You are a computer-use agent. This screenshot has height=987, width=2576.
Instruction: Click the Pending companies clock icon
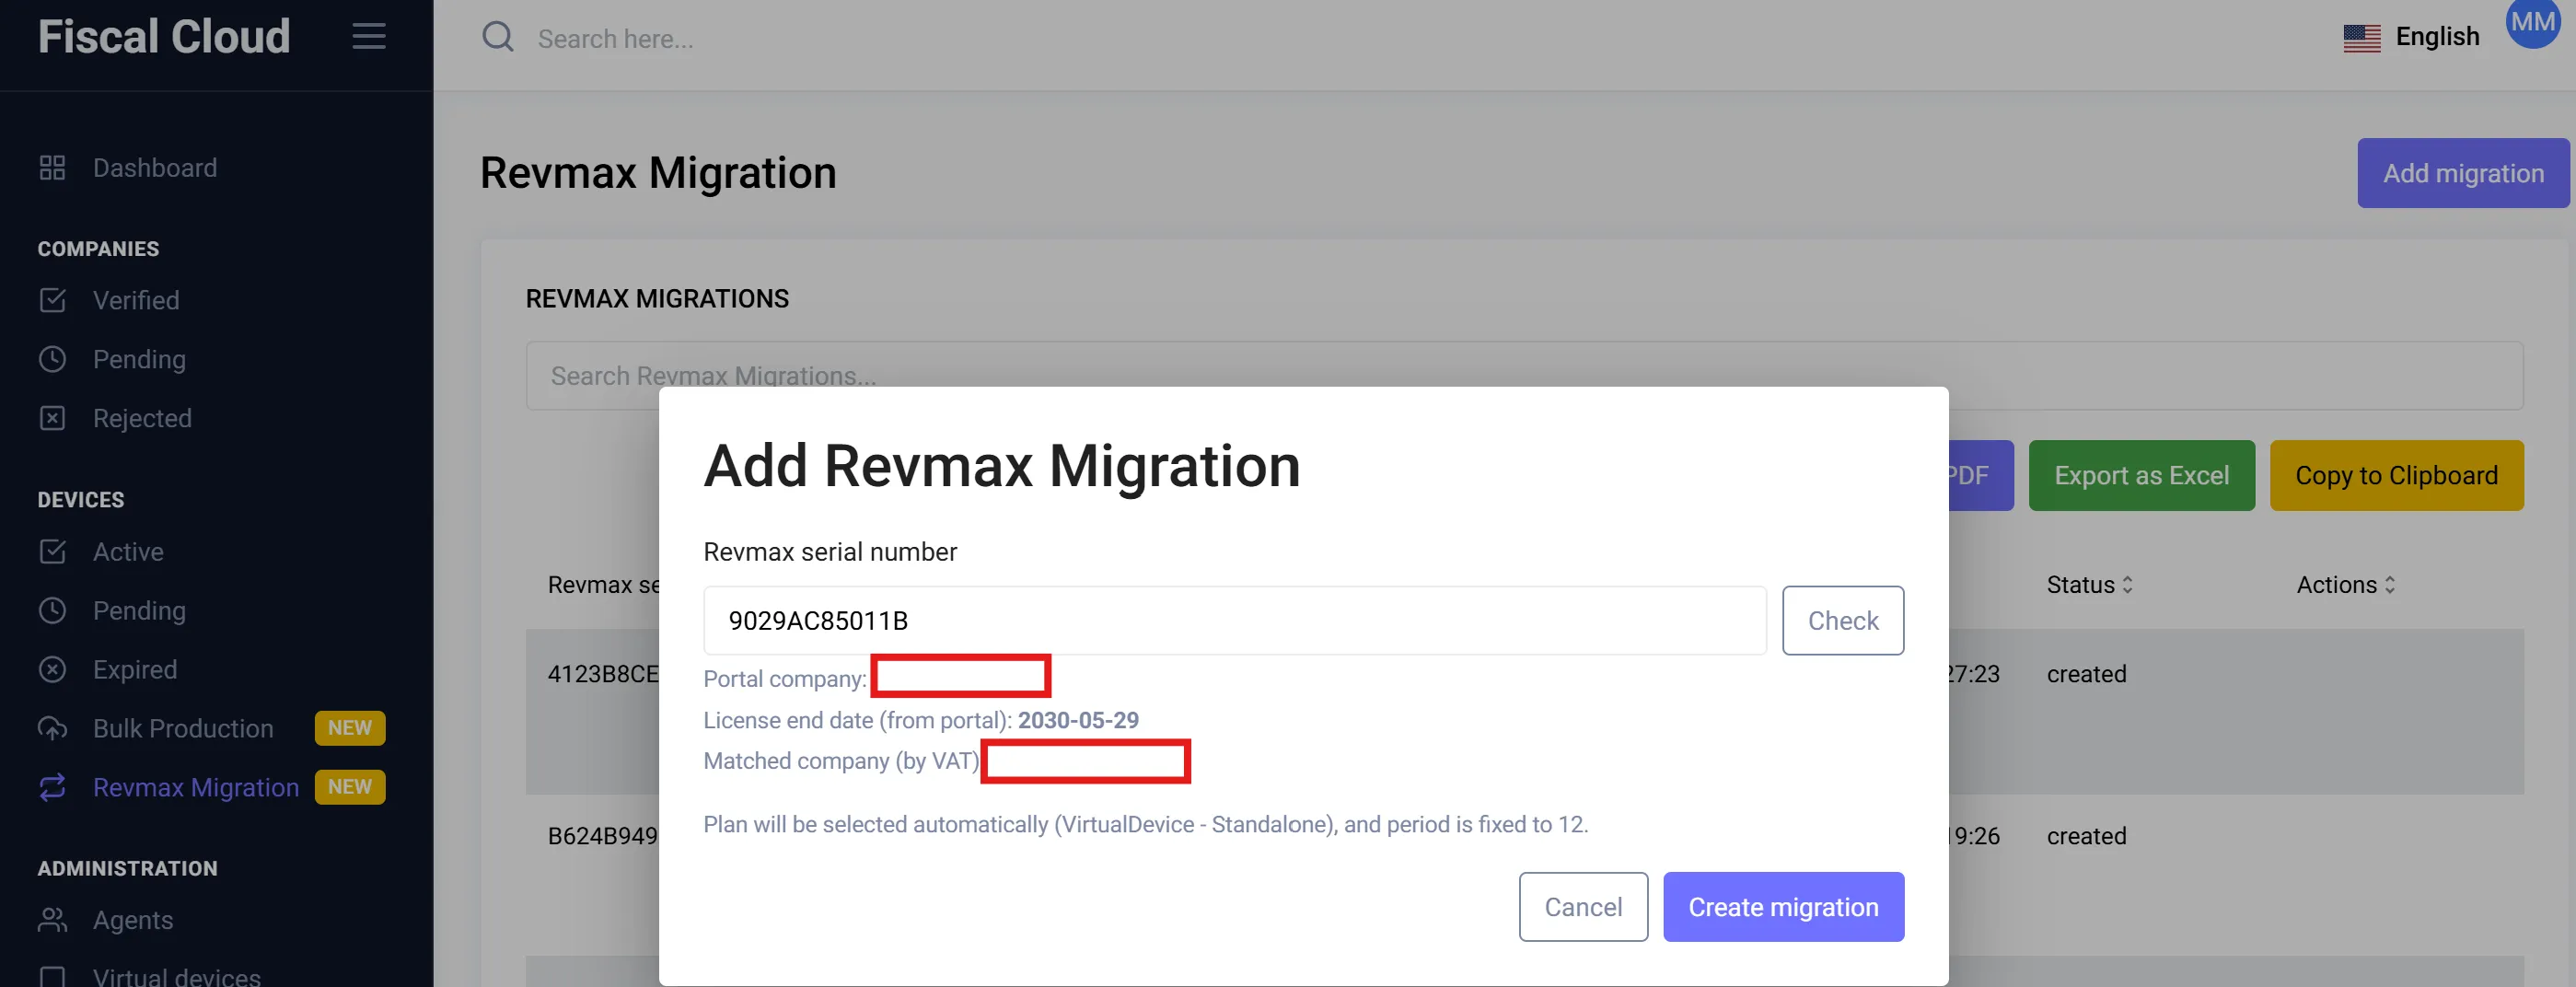52,359
